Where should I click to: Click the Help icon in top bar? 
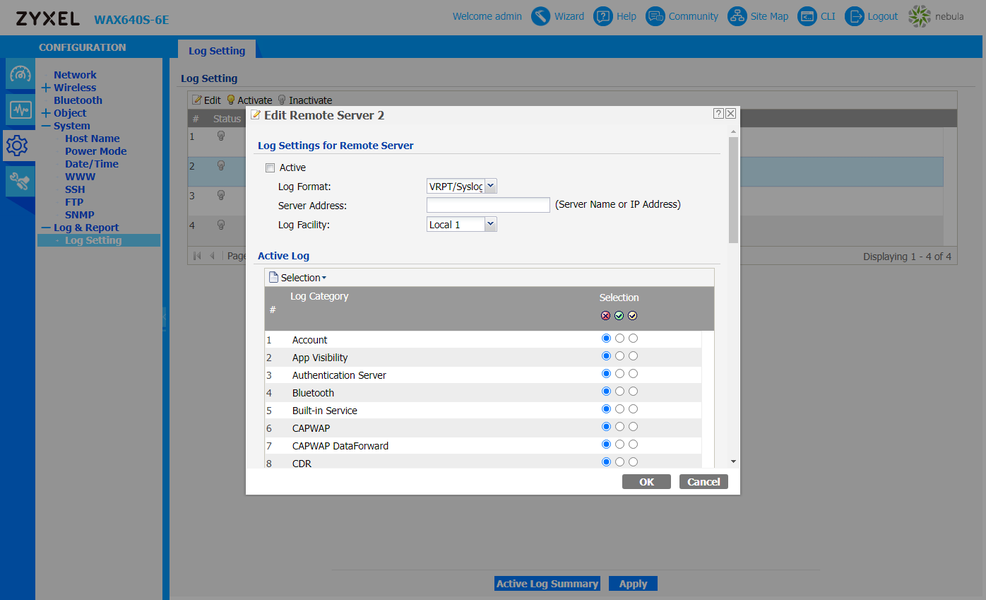tap(603, 16)
